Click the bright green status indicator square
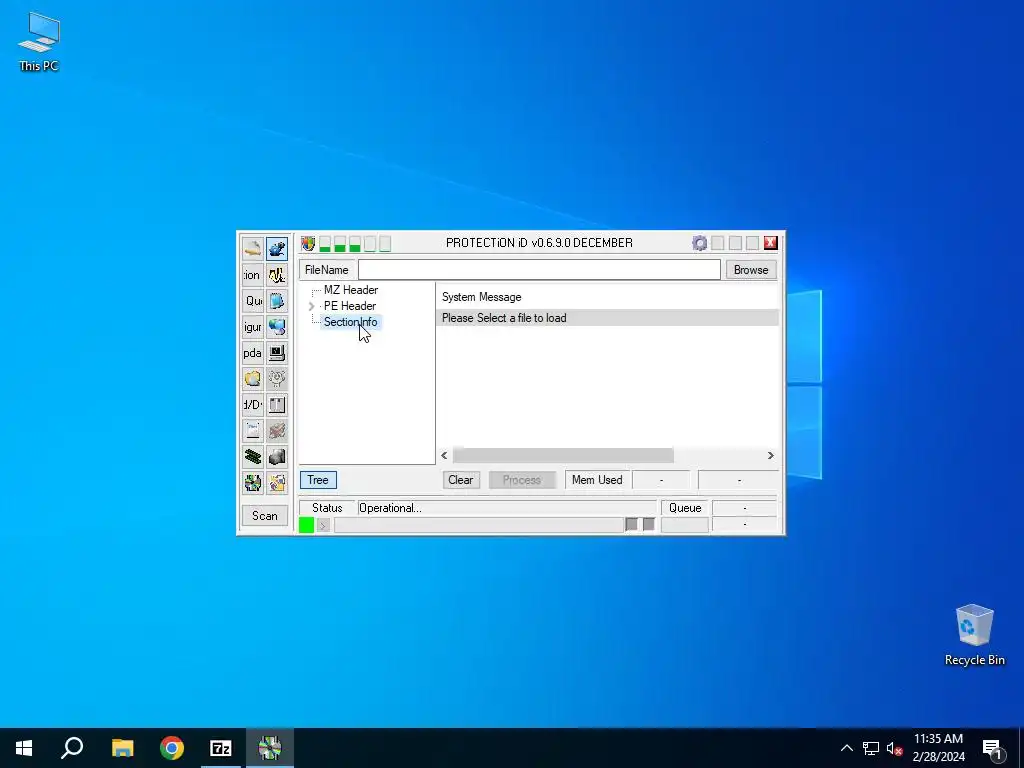 click(306, 525)
